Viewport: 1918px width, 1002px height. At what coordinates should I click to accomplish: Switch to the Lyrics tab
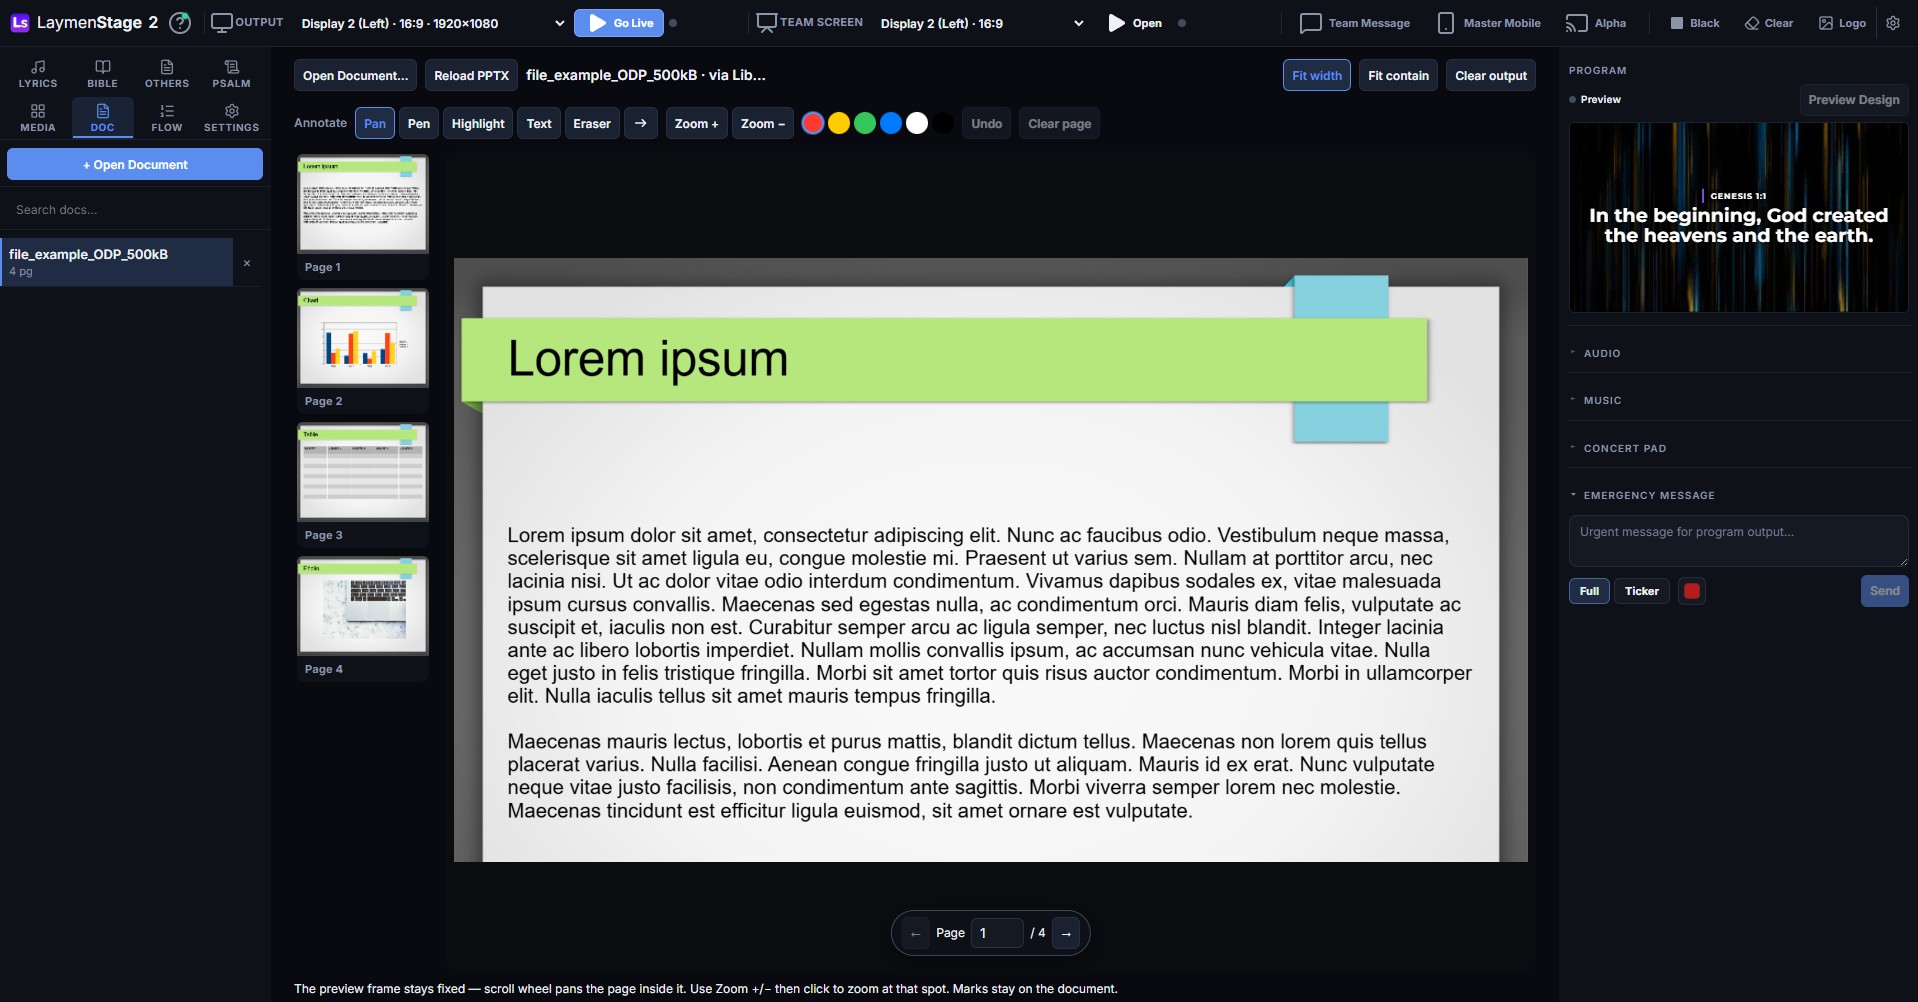[38, 73]
